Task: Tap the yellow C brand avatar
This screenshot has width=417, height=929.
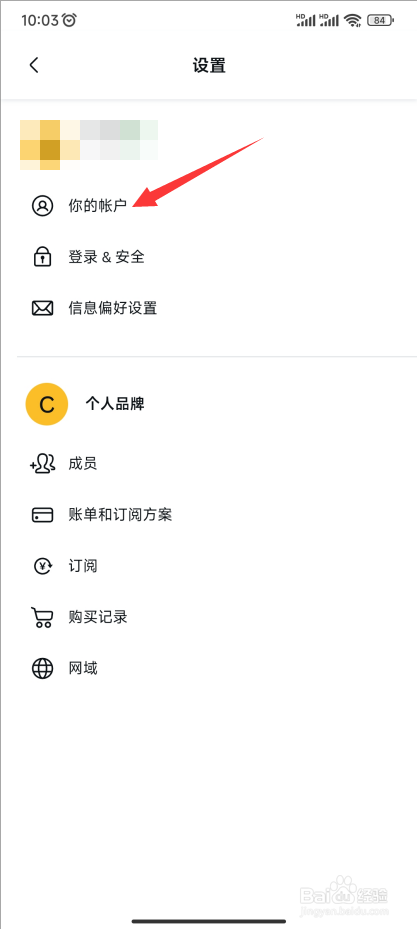Action: tap(46, 405)
